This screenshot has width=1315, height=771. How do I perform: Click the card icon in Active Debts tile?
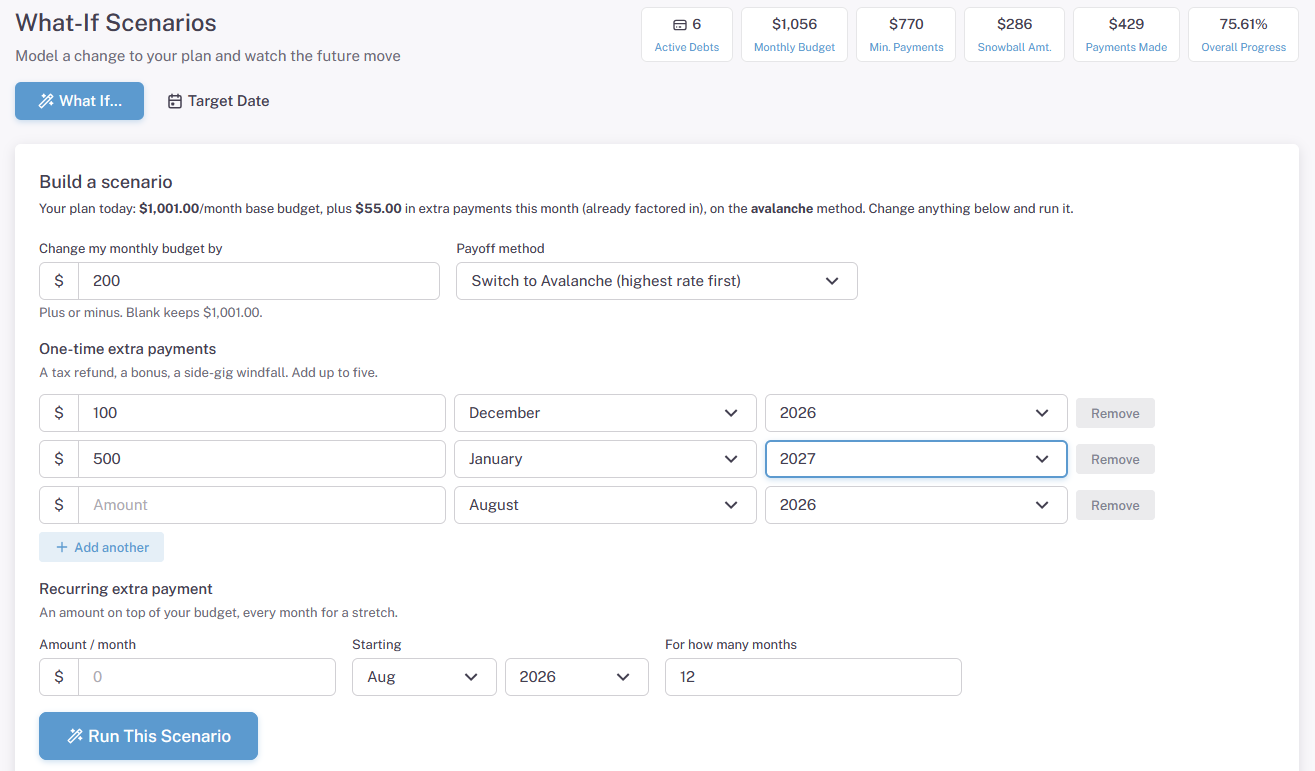pyautogui.click(x=680, y=24)
